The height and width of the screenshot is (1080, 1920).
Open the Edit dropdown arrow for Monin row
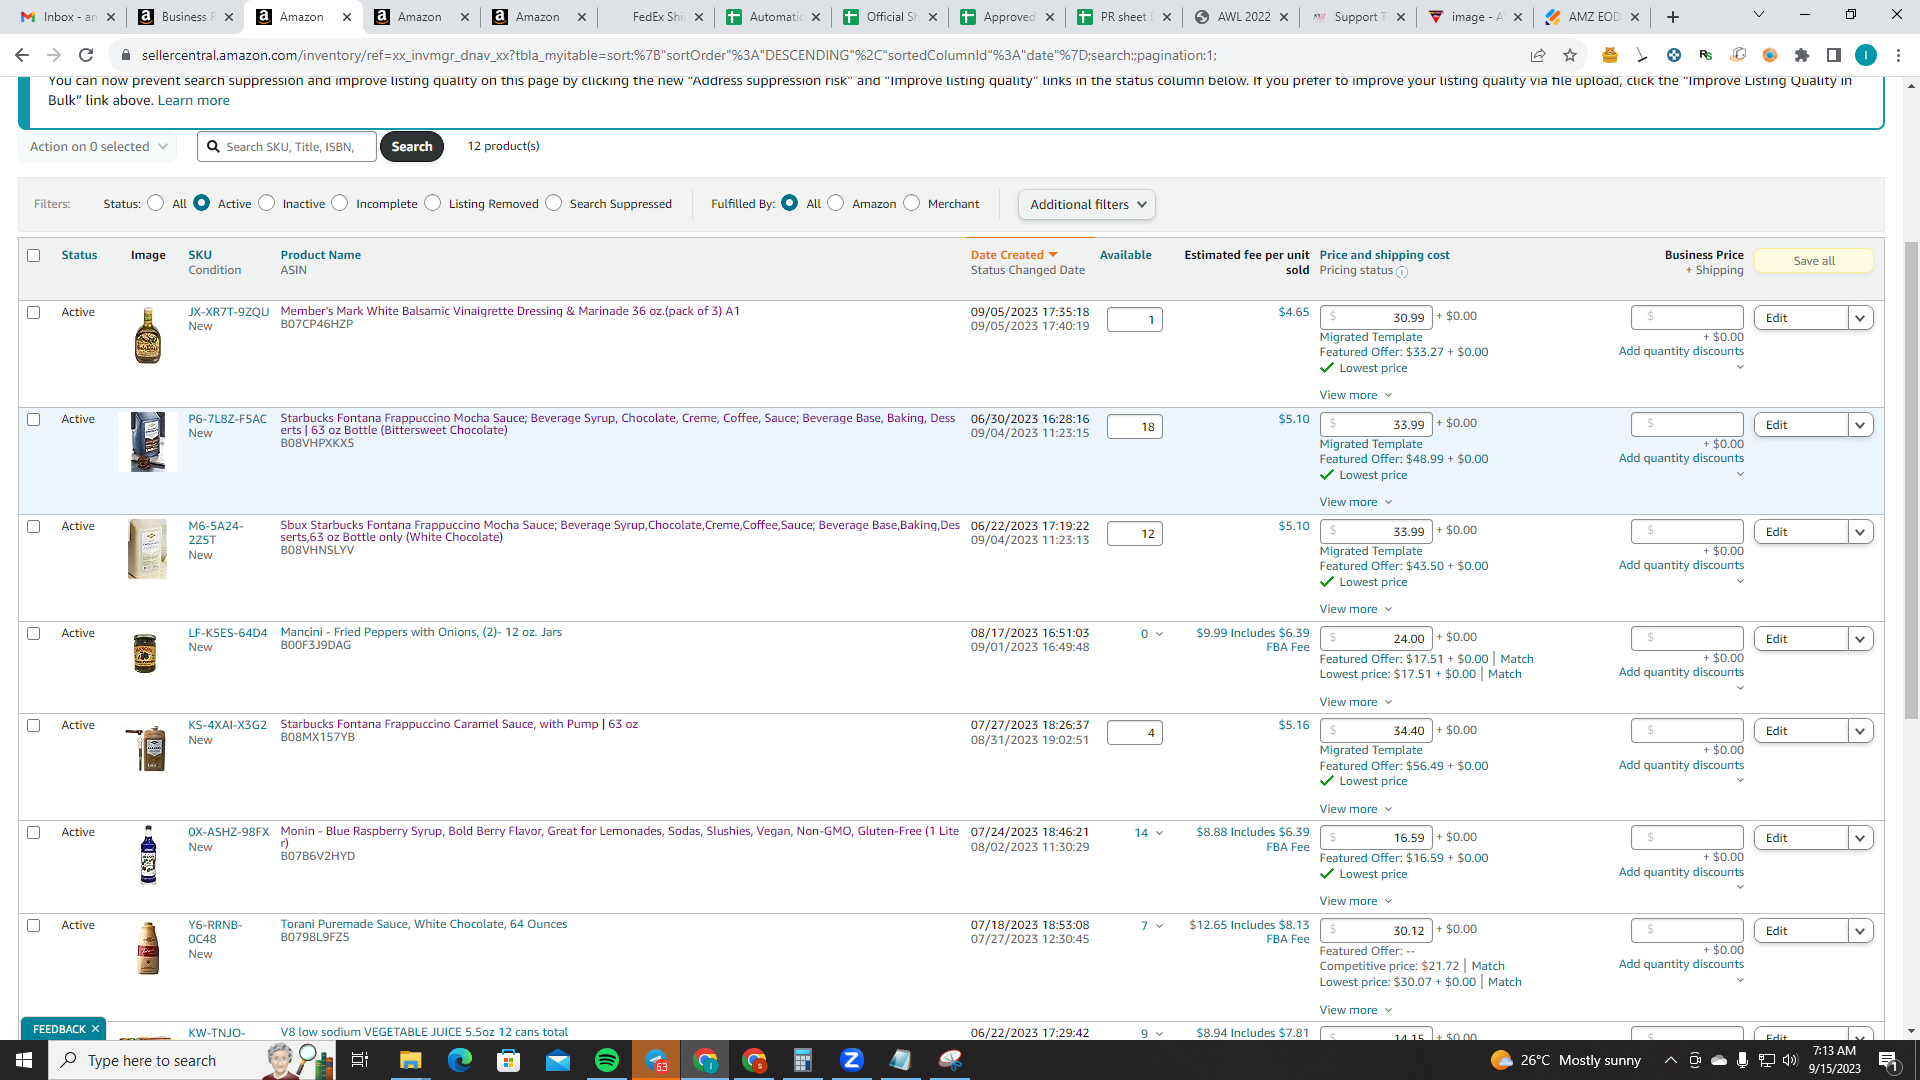click(1860, 838)
